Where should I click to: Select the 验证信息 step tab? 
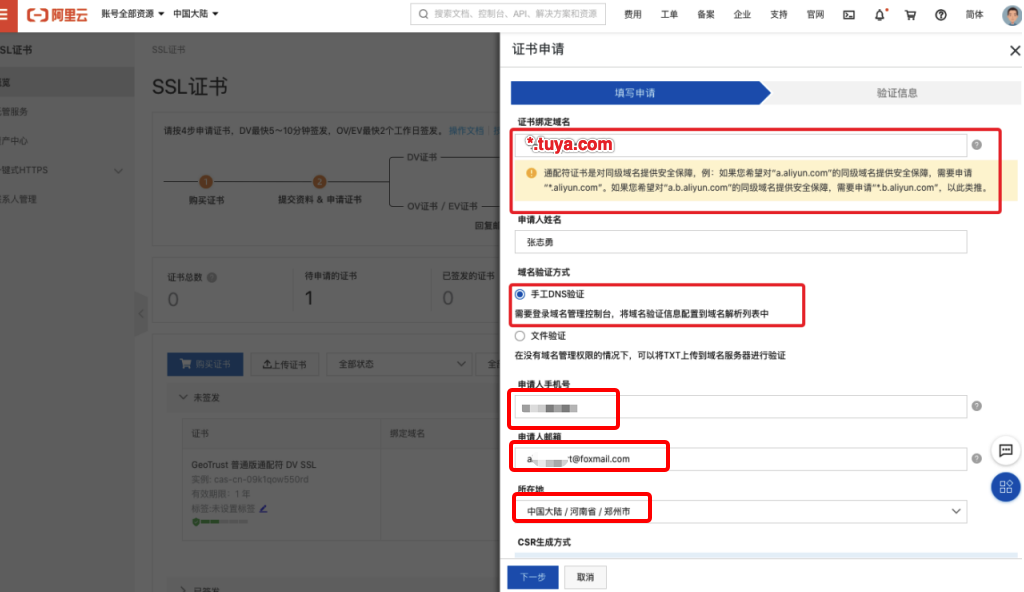(897, 93)
